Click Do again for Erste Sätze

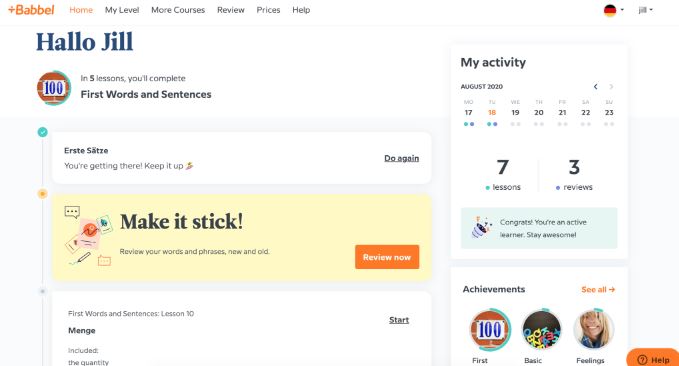(x=401, y=158)
